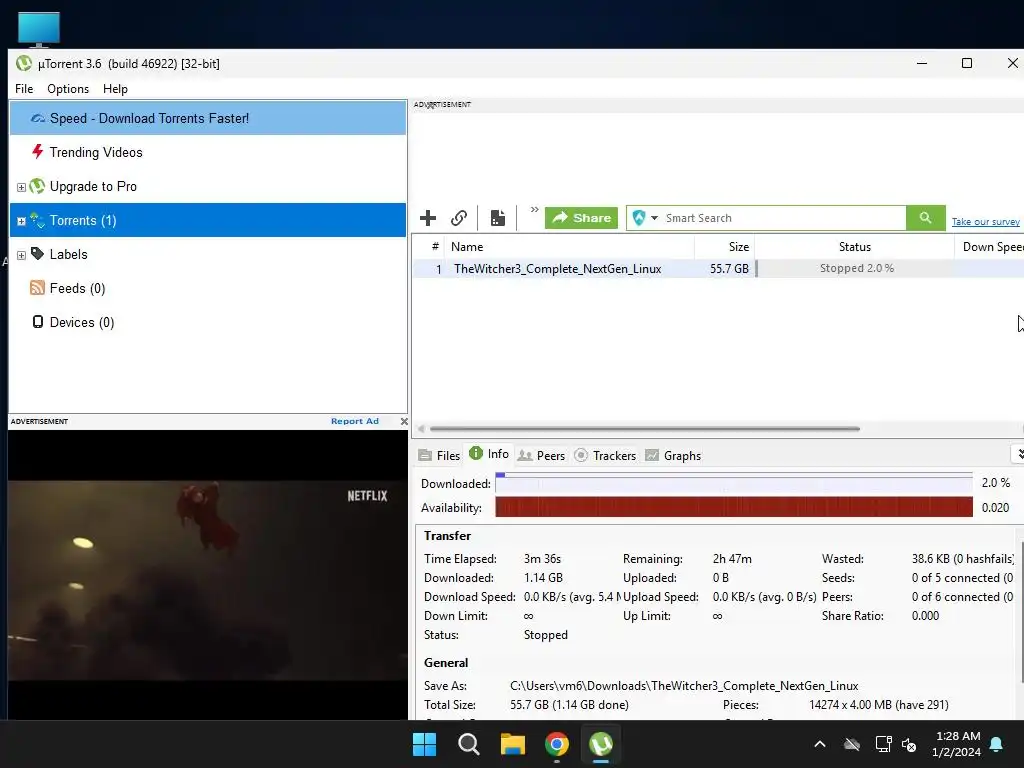Select TheWitcher3_Complete_NextGen_Linux torrent row

(x=718, y=268)
